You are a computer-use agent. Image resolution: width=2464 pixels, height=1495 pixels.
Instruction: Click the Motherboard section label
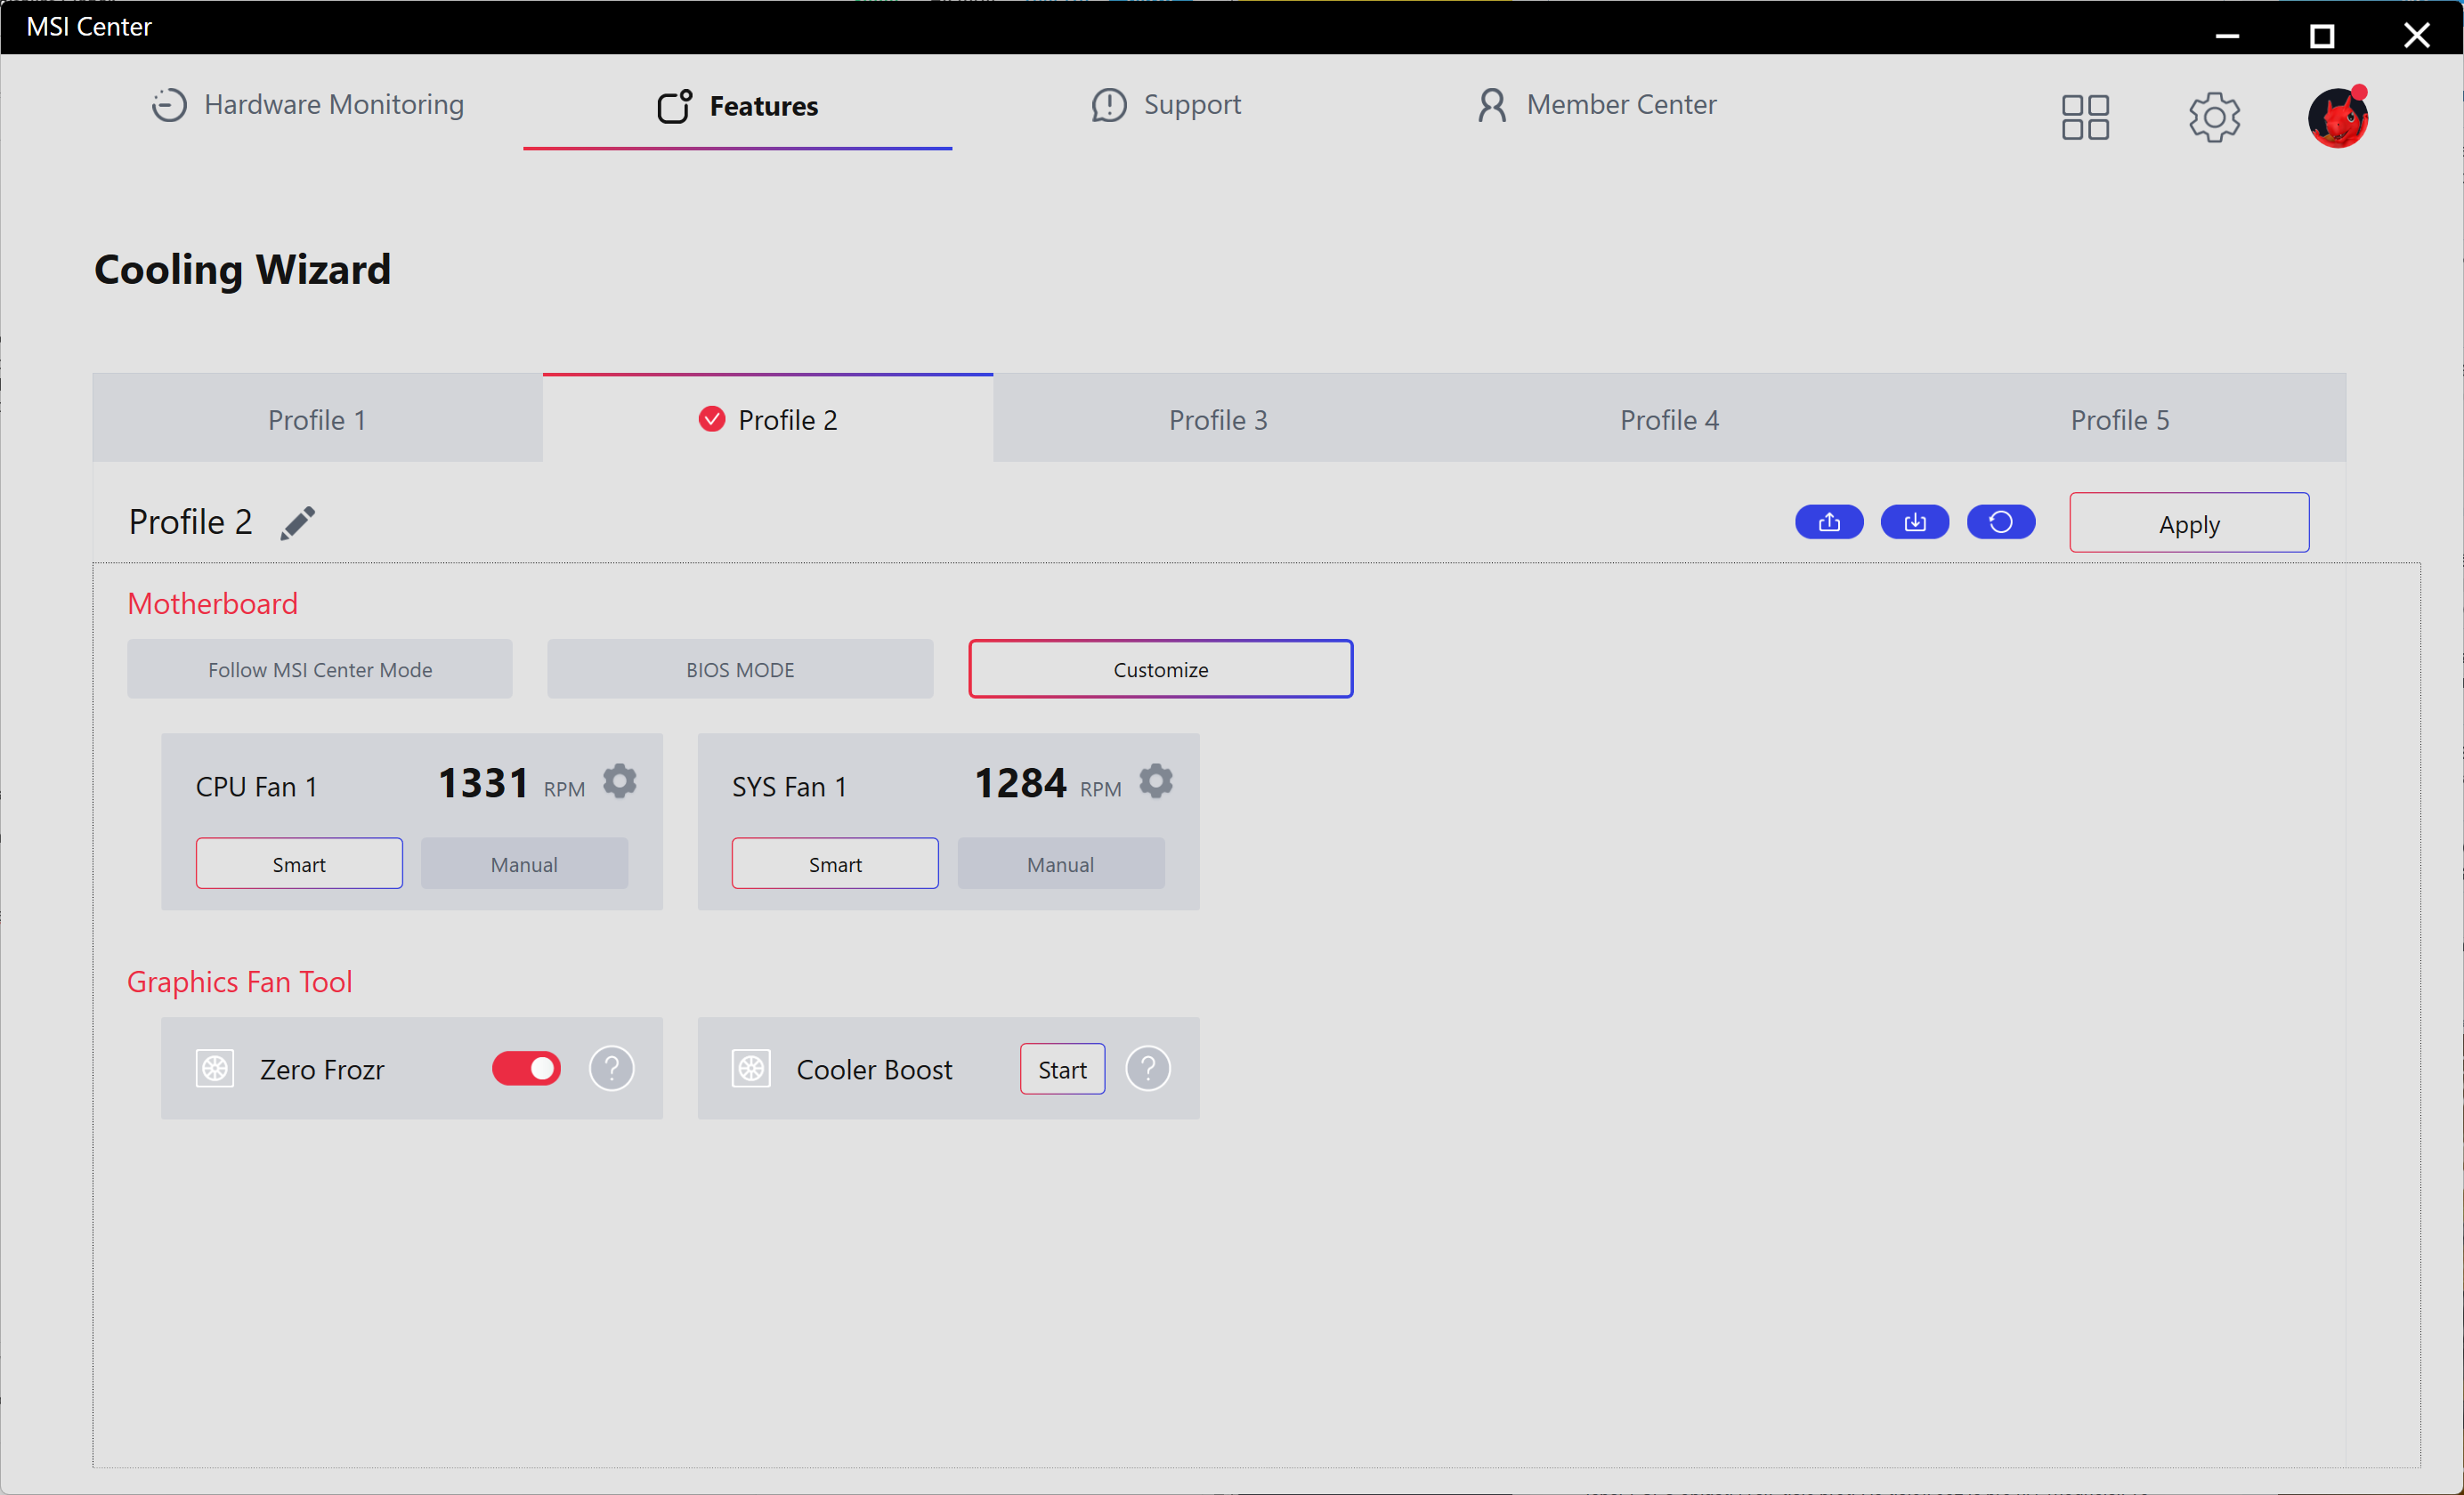coord(212,603)
